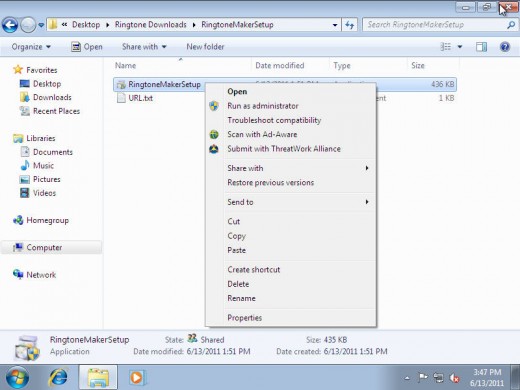Image resolution: width=520 pixels, height=390 pixels.
Task: Show the preview pane
Action: (481, 47)
